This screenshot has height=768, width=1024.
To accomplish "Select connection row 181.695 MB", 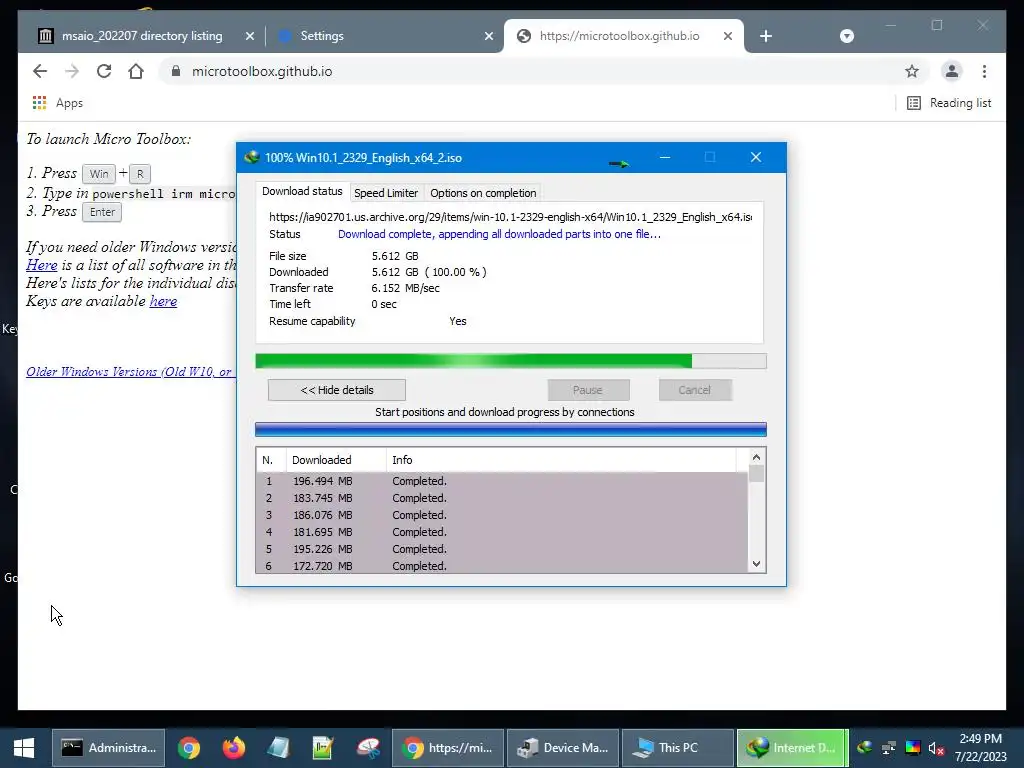I will 502,532.
